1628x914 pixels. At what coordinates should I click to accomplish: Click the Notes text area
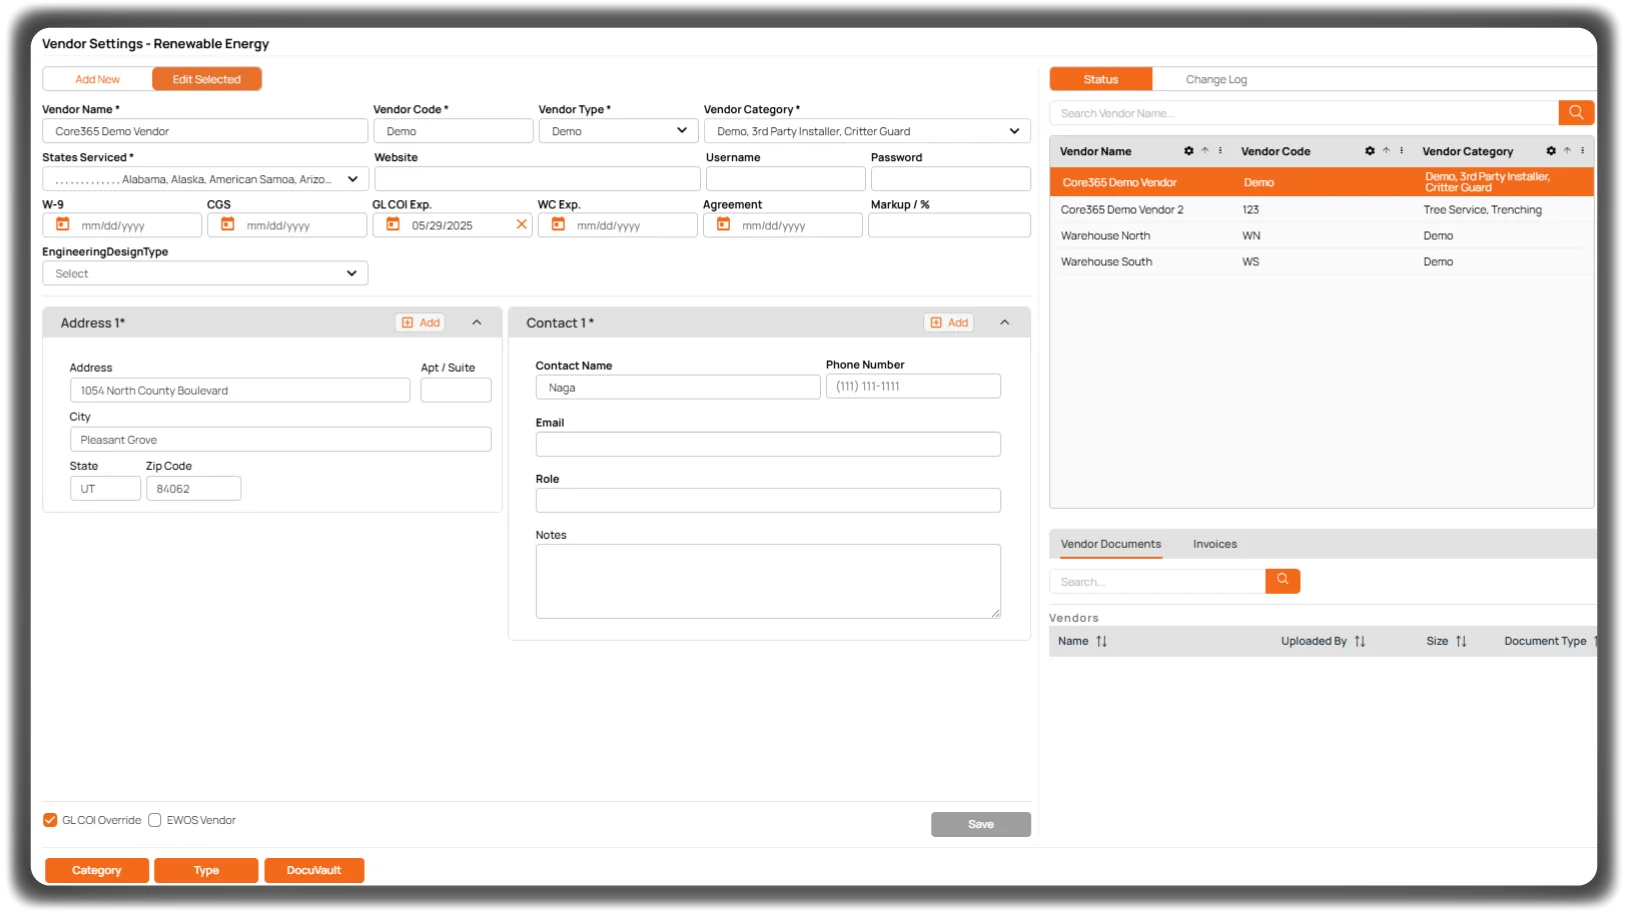768,581
